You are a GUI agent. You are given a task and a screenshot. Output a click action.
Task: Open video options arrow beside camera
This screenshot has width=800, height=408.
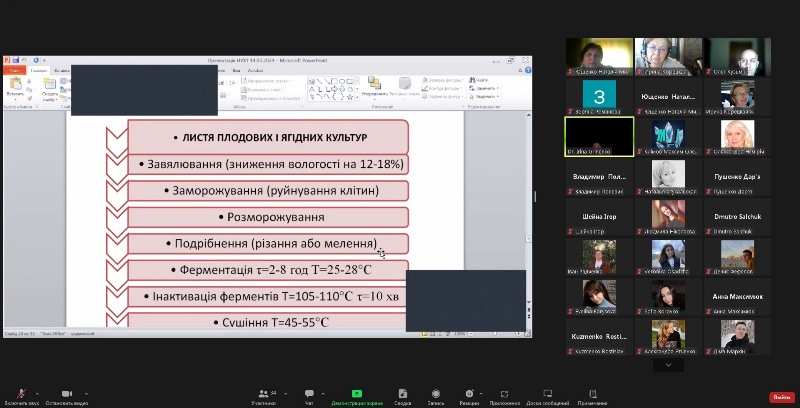point(86,394)
